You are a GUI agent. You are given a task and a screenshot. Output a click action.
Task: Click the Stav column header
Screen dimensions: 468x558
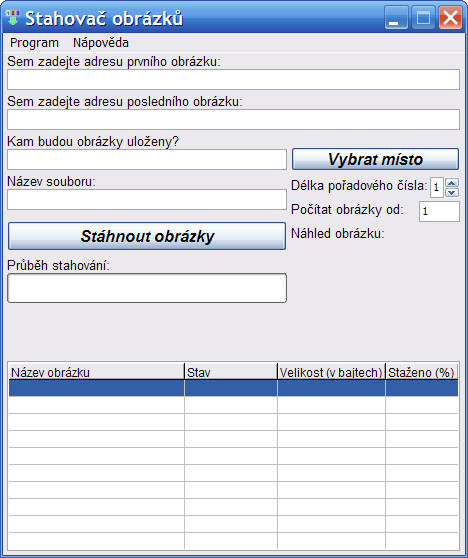[x=231, y=372]
